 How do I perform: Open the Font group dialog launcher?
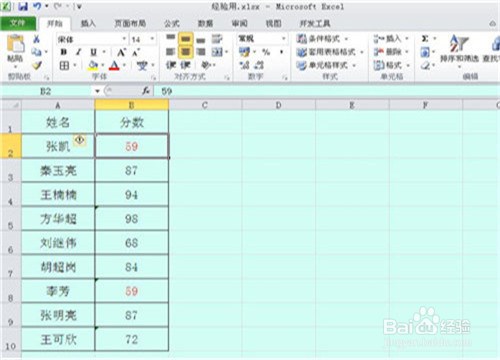click(x=154, y=77)
